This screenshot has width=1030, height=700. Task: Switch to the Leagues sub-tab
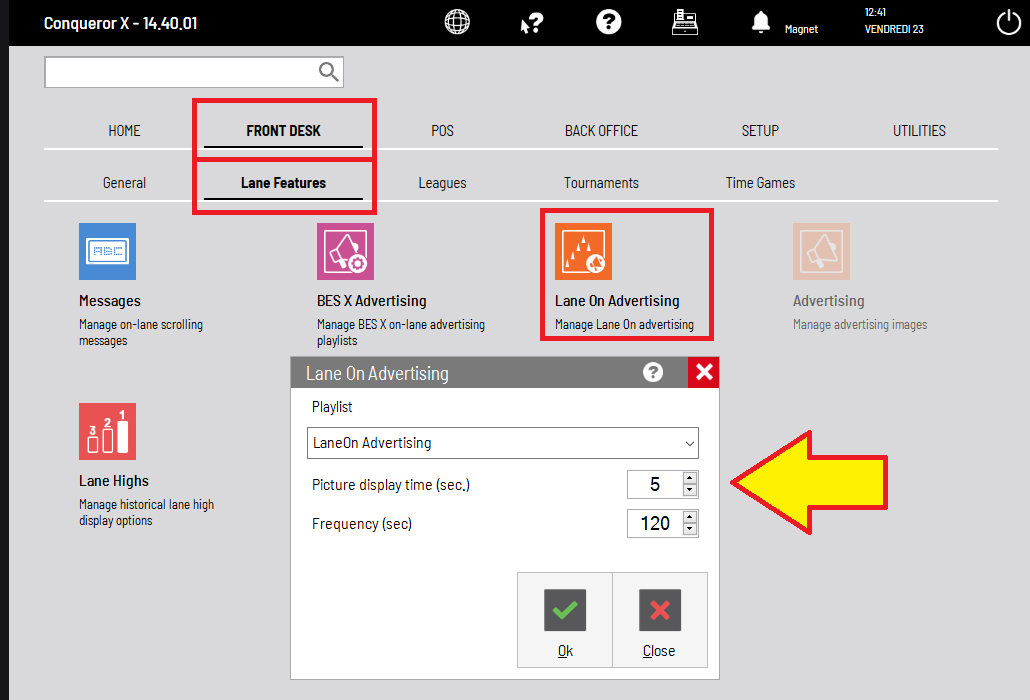click(x=442, y=183)
